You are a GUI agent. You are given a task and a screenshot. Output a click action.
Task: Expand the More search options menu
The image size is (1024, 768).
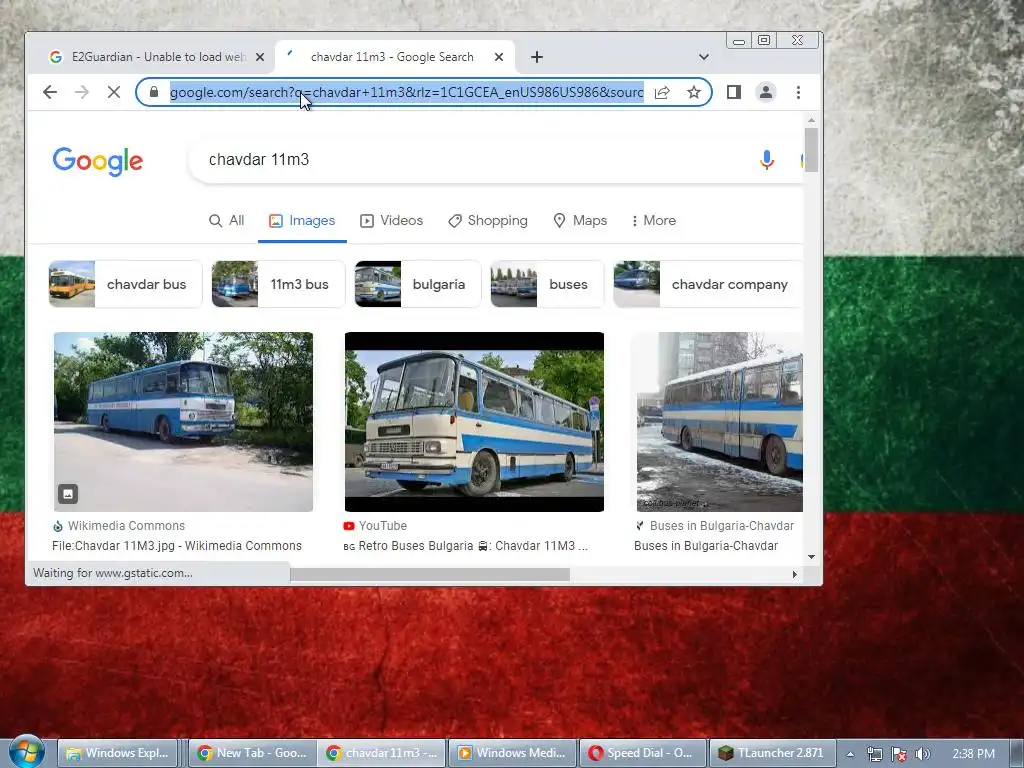653,221
